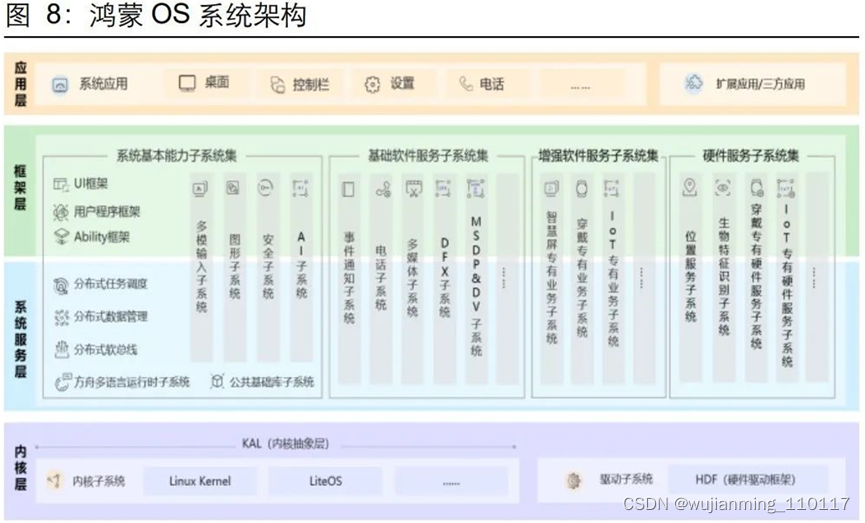Click the icon above IoT专有业务子系统

pos(611,189)
